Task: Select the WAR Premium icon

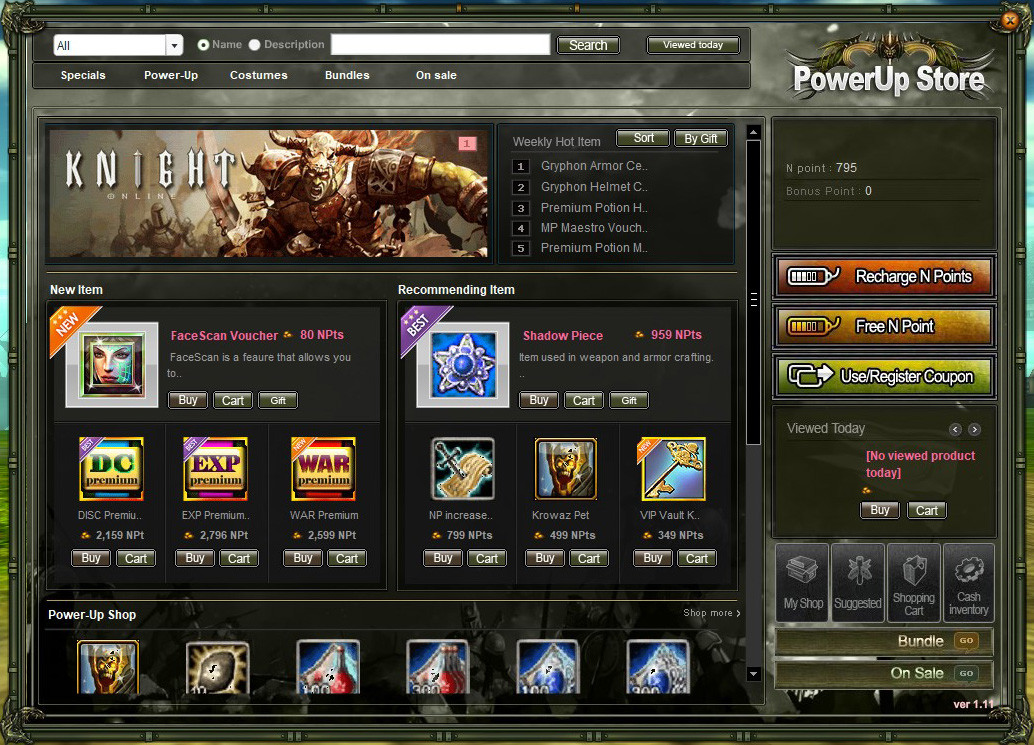Action: pos(323,469)
